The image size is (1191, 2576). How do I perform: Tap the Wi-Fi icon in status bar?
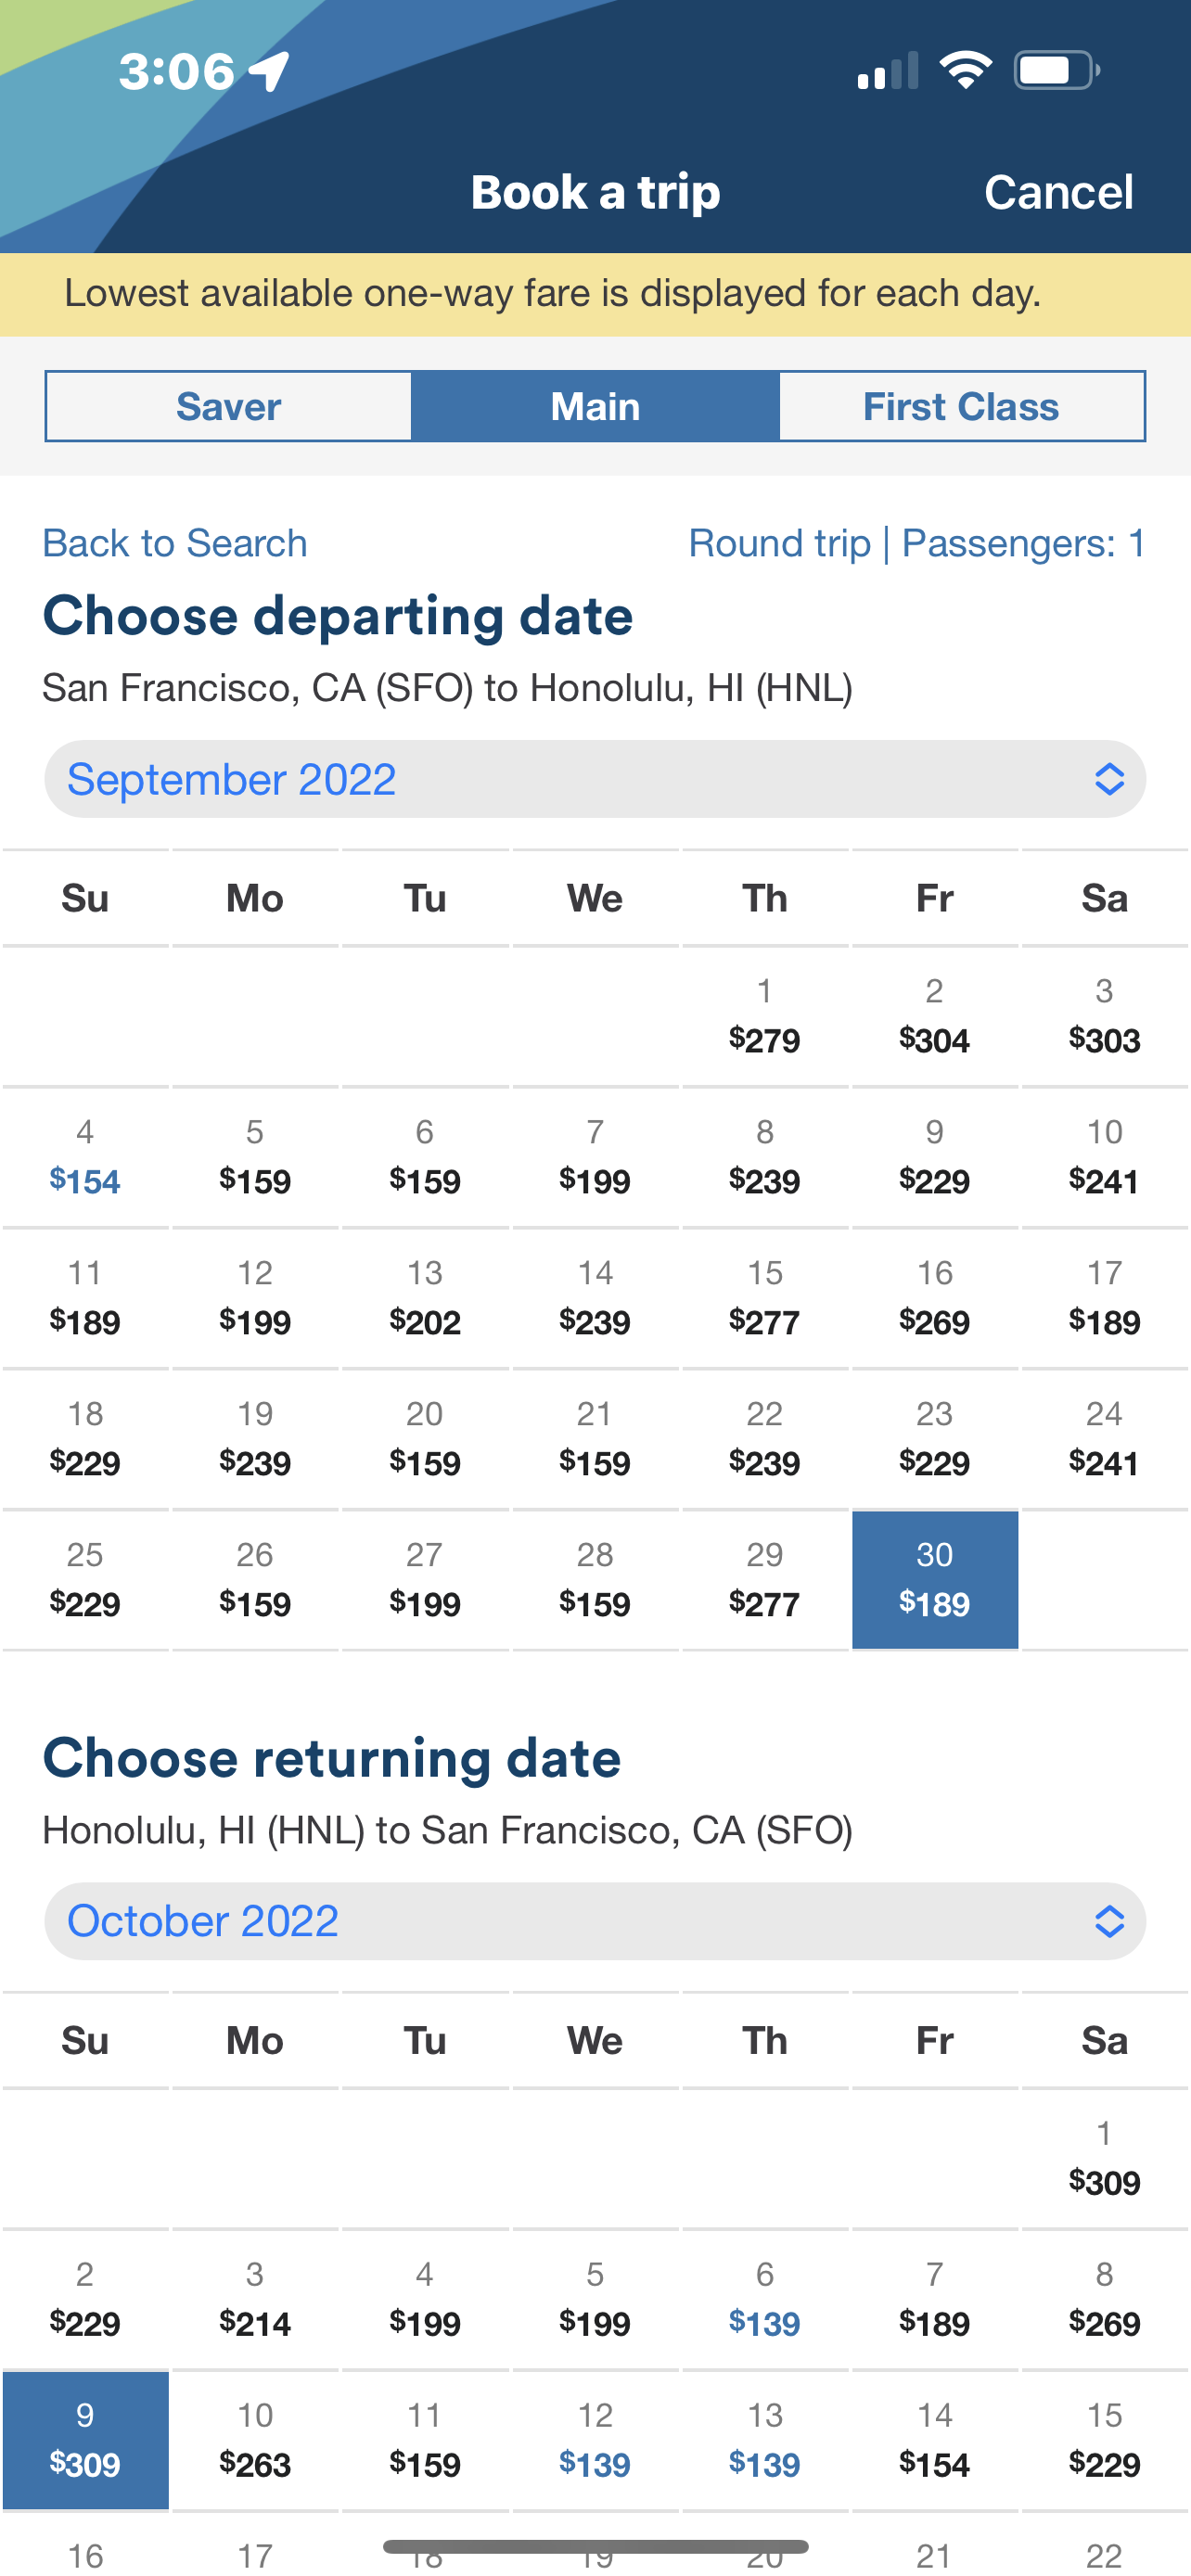[965, 70]
